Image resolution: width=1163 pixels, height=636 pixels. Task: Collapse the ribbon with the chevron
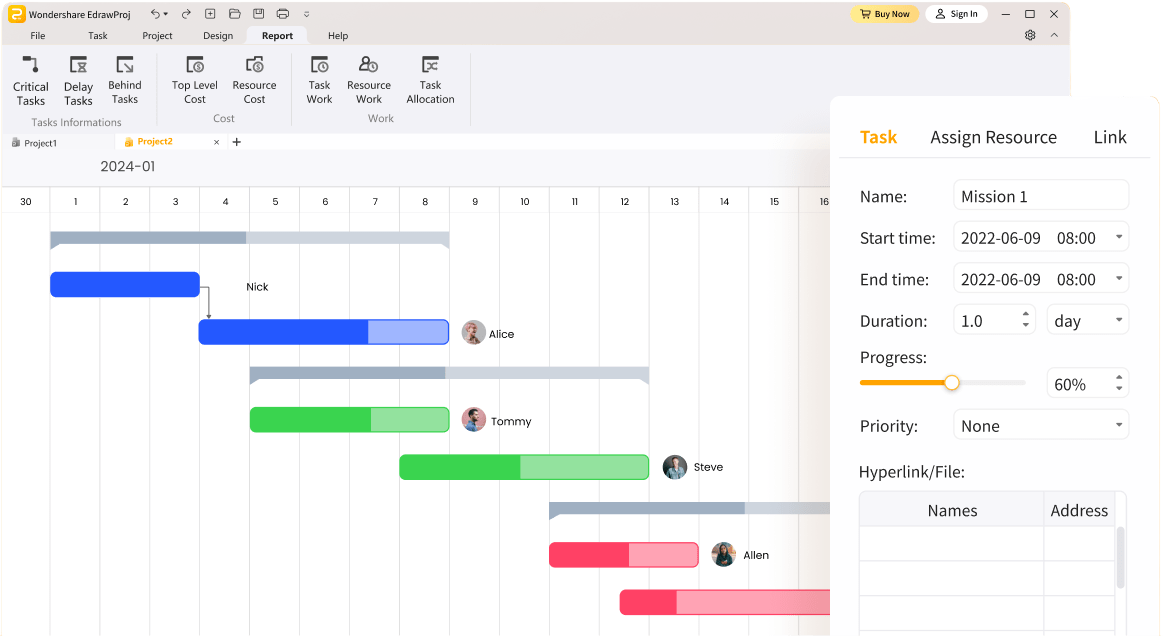pos(1054,35)
